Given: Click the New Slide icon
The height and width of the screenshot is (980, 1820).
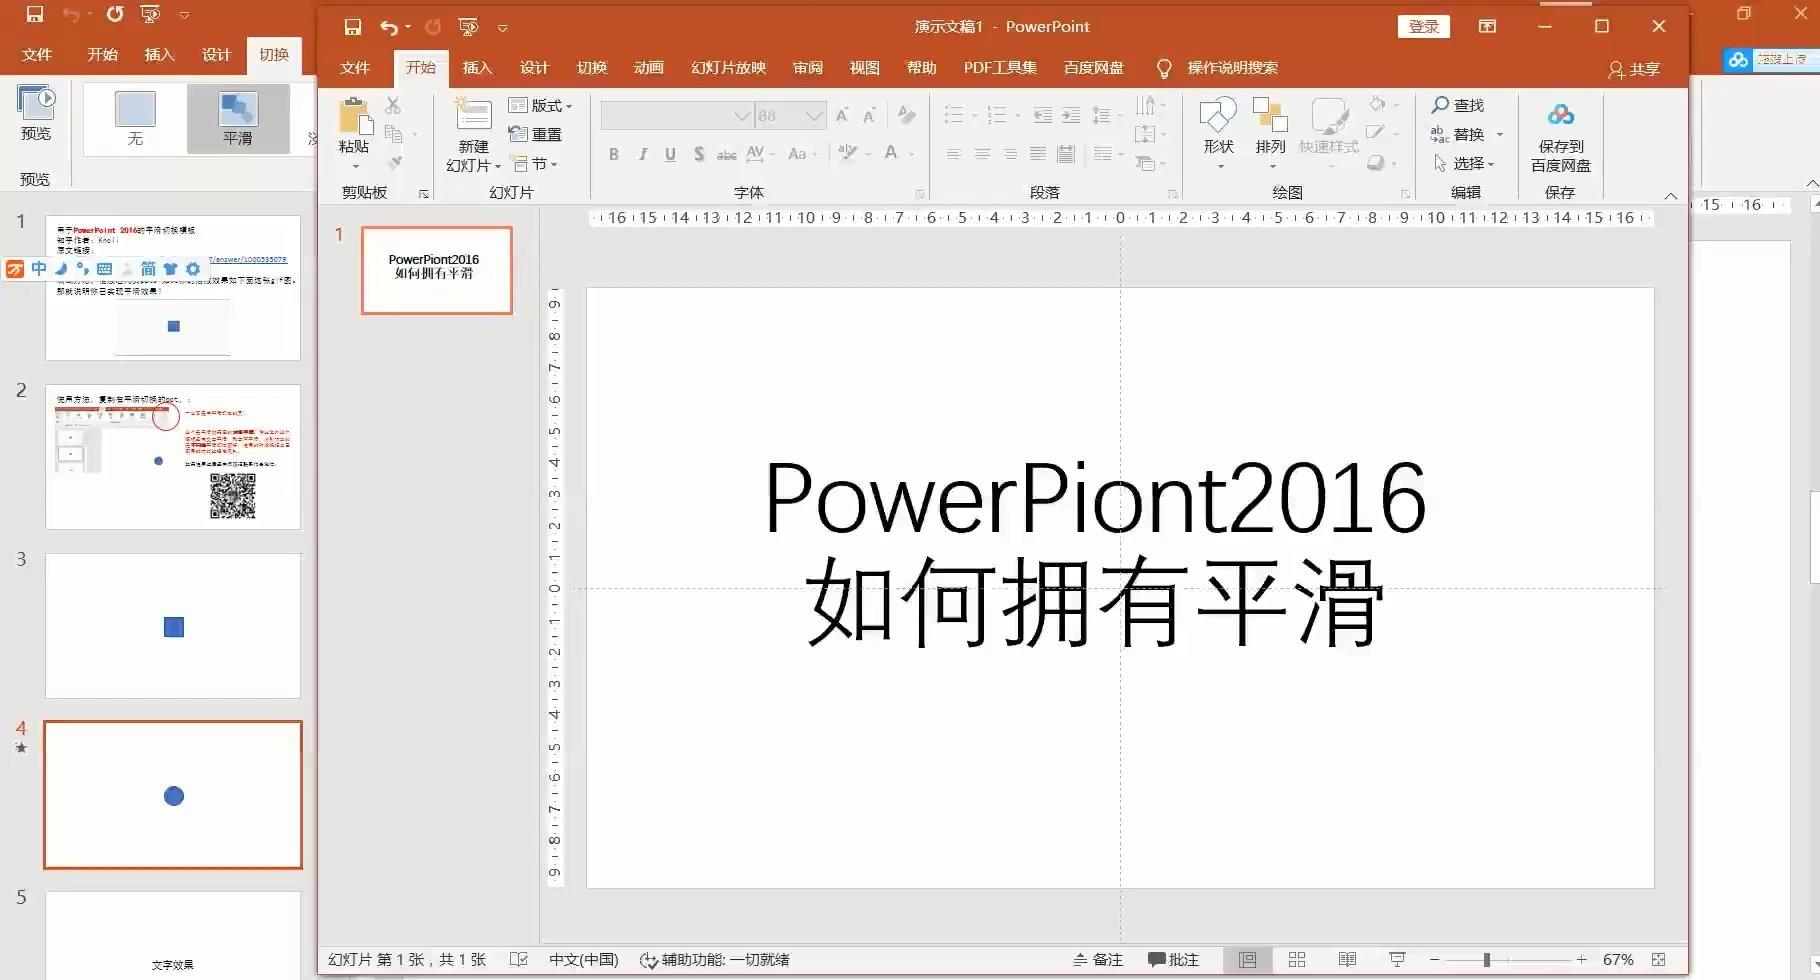Looking at the screenshot, I should [x=473, y=115].
